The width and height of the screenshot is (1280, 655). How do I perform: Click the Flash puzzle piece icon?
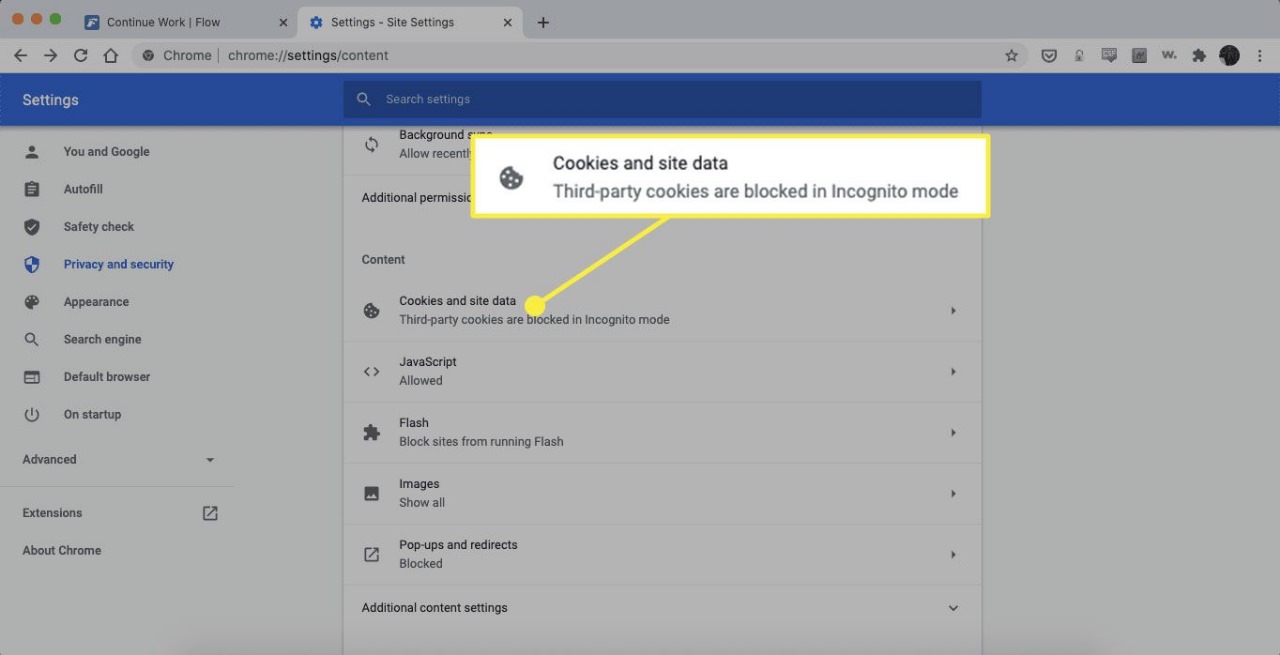click(371, 433)
